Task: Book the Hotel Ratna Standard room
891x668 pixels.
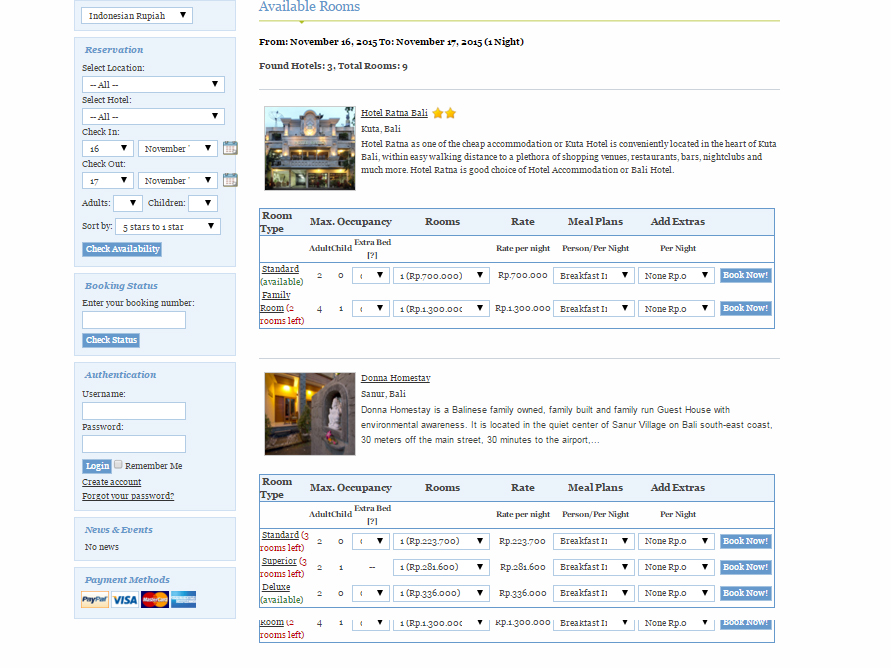Action: [745, 275]
